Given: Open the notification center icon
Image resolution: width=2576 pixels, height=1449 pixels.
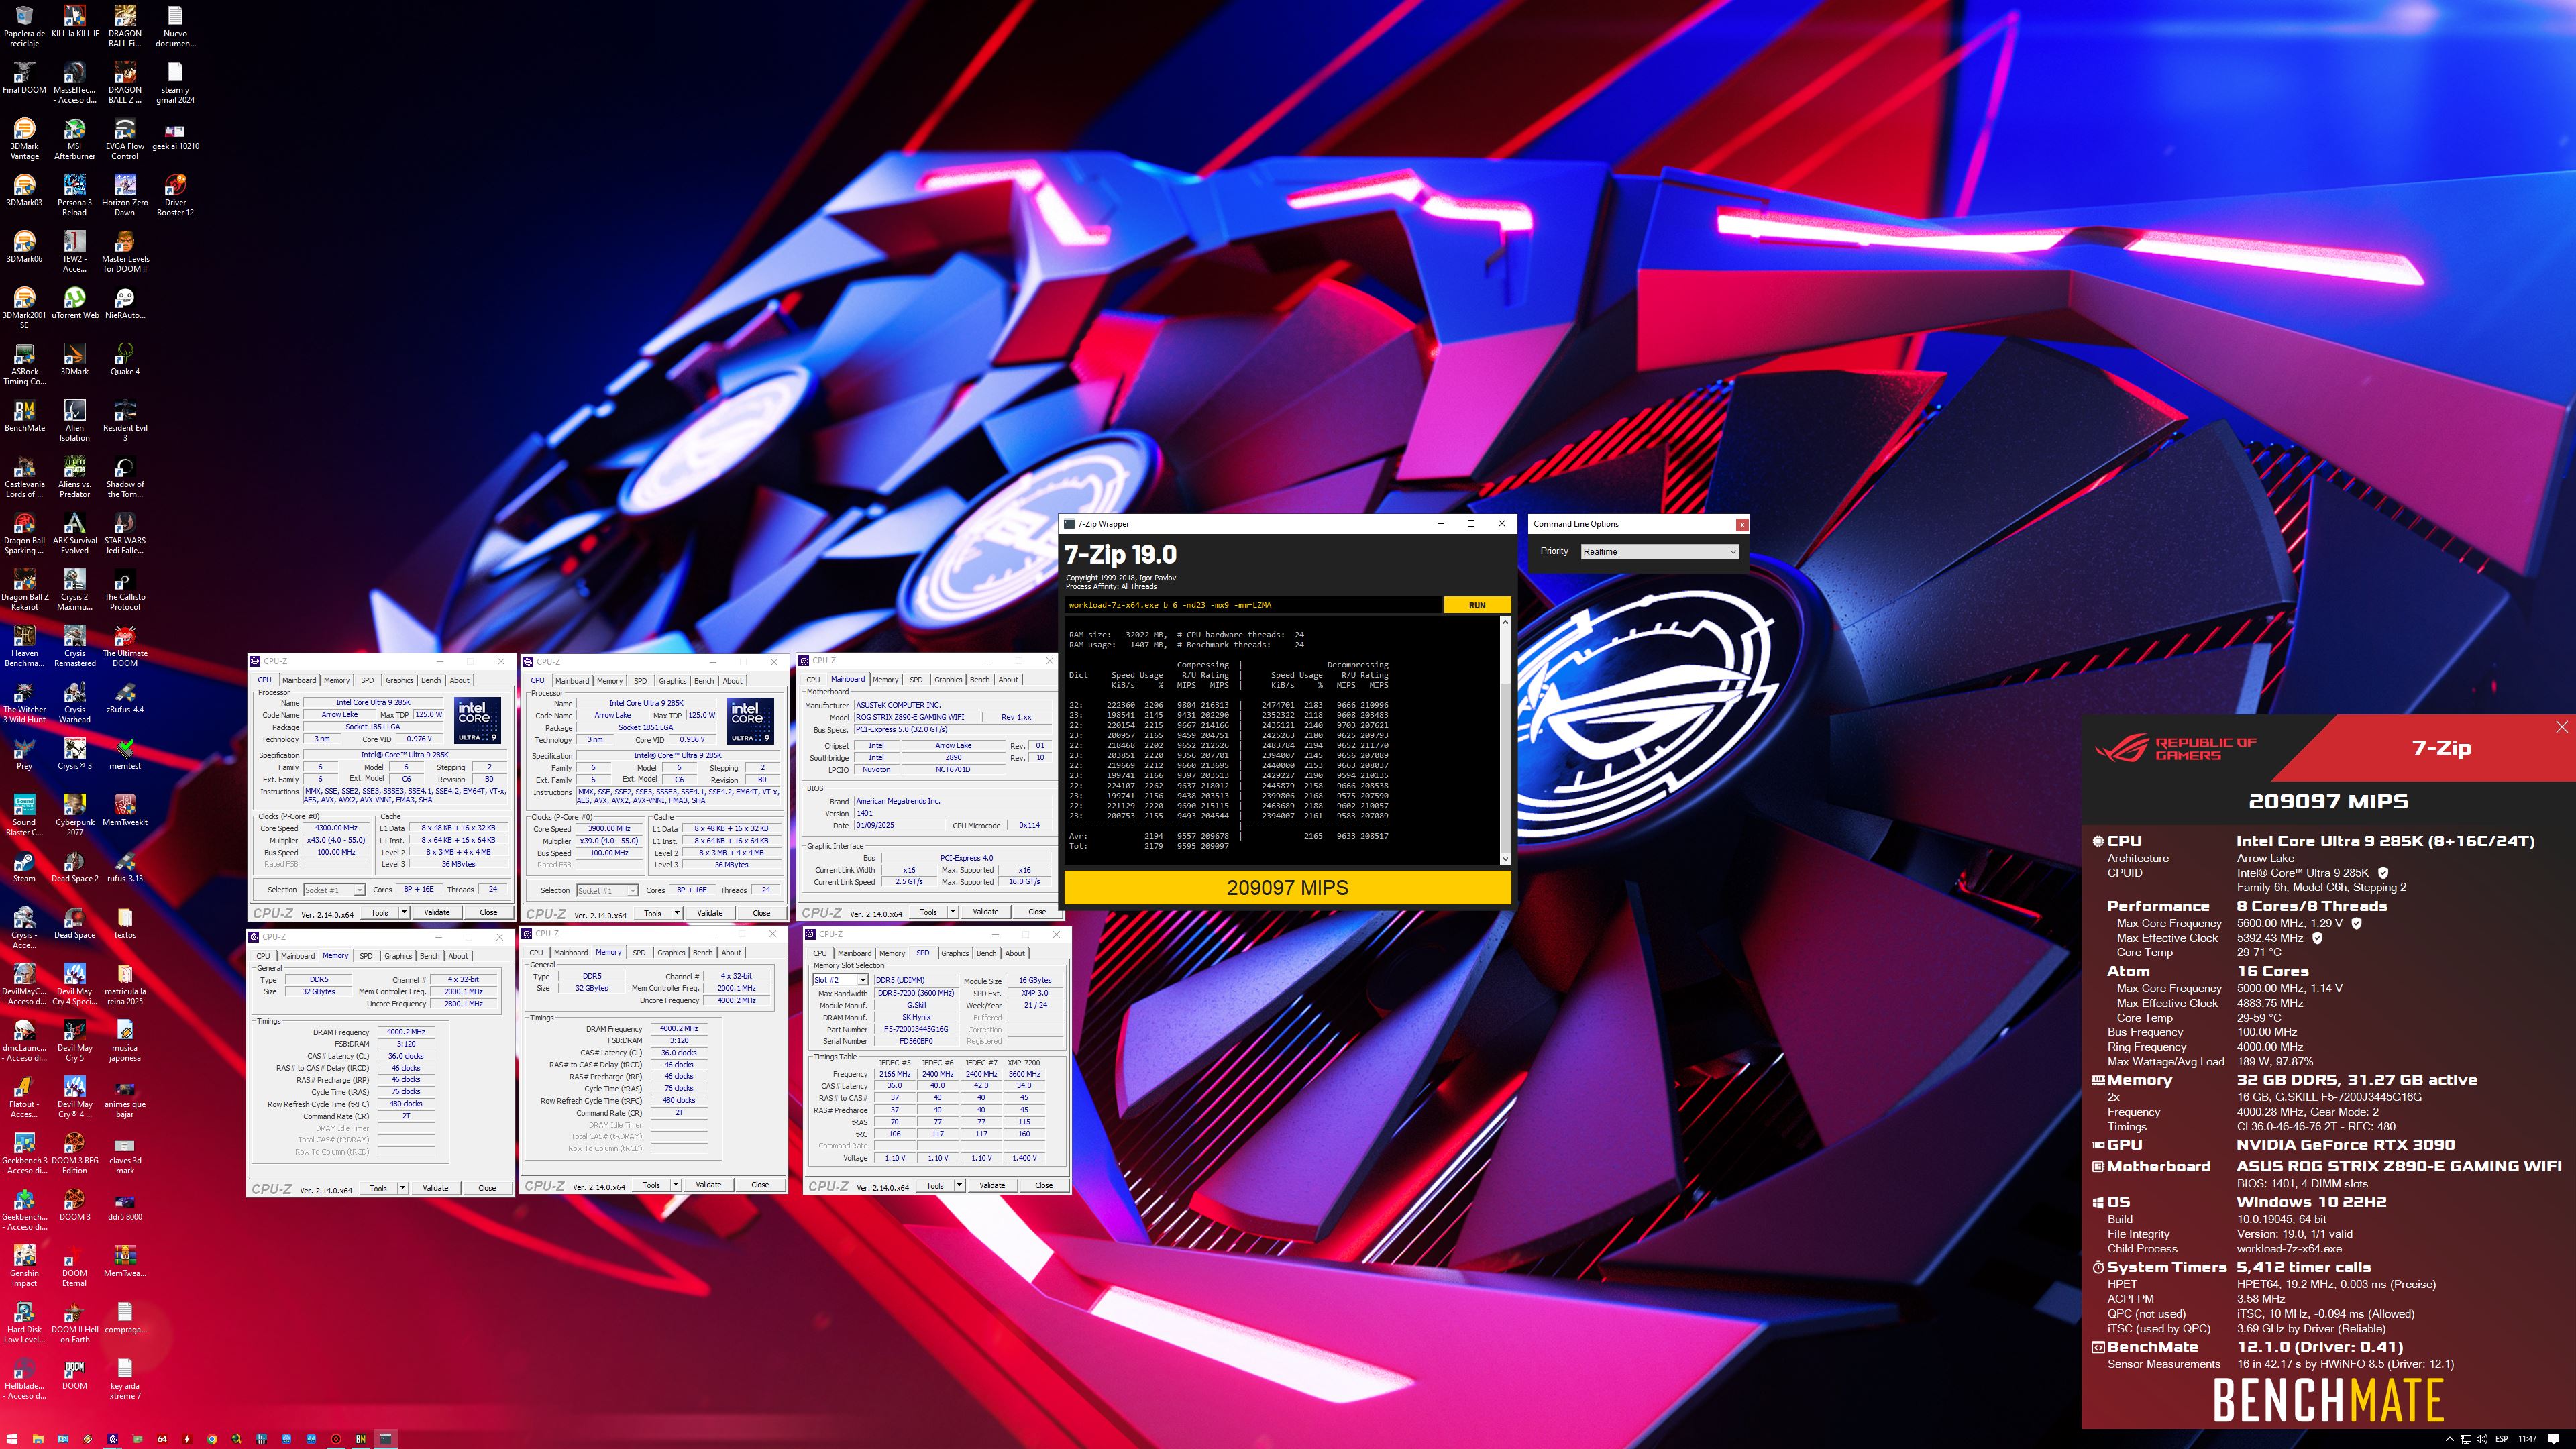Looking at the screenshot, I should coord(2555,1439).
